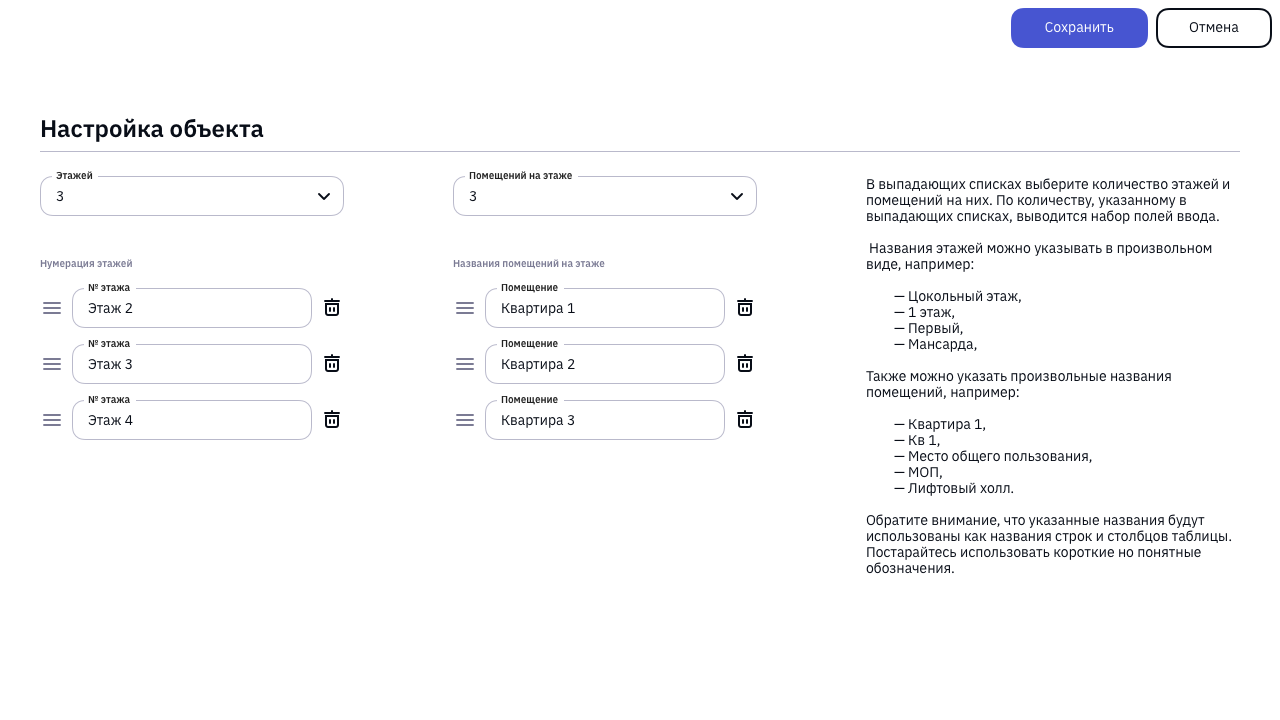
Task: Click drag handle beside Этаж 2
Action: (52, 308)
